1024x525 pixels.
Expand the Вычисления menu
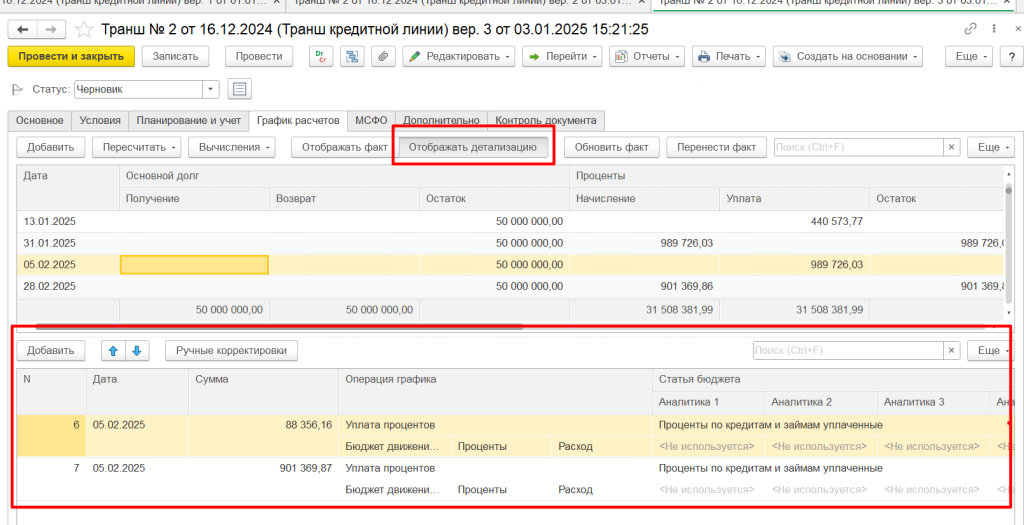(x=231, y=147)
